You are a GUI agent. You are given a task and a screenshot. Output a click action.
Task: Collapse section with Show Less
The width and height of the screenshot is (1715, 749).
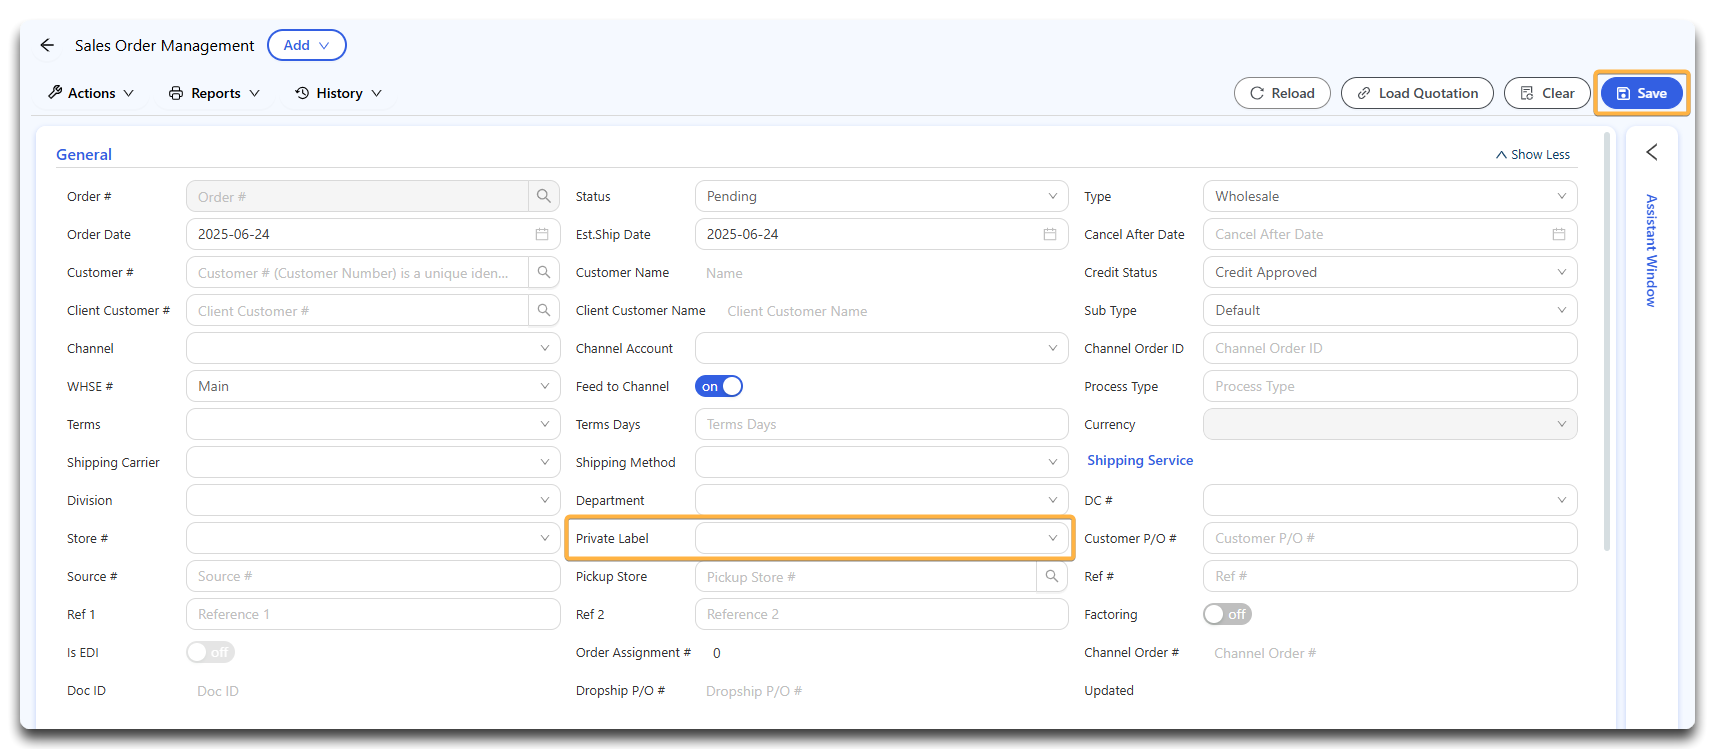1533,154
